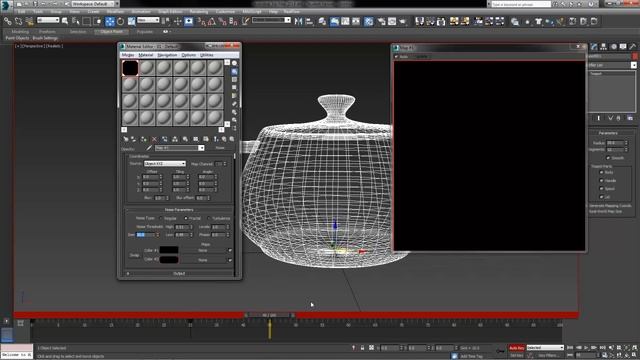Click the red X Reset Map icon
Screen dimensions: 640x360
(154, 139)
